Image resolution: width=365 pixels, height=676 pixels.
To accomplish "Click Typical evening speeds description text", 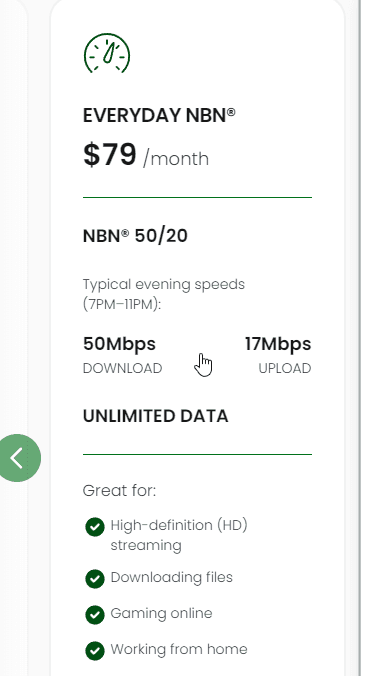I will [x=164, y=294].
